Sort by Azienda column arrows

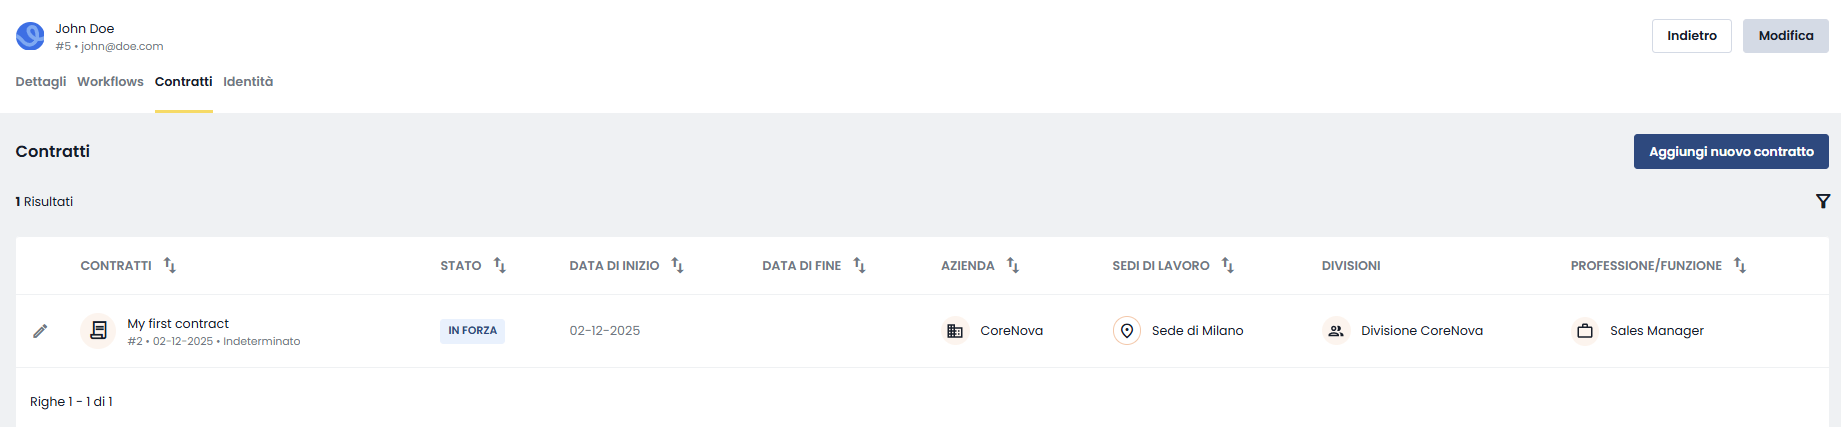coord(1013,265)
